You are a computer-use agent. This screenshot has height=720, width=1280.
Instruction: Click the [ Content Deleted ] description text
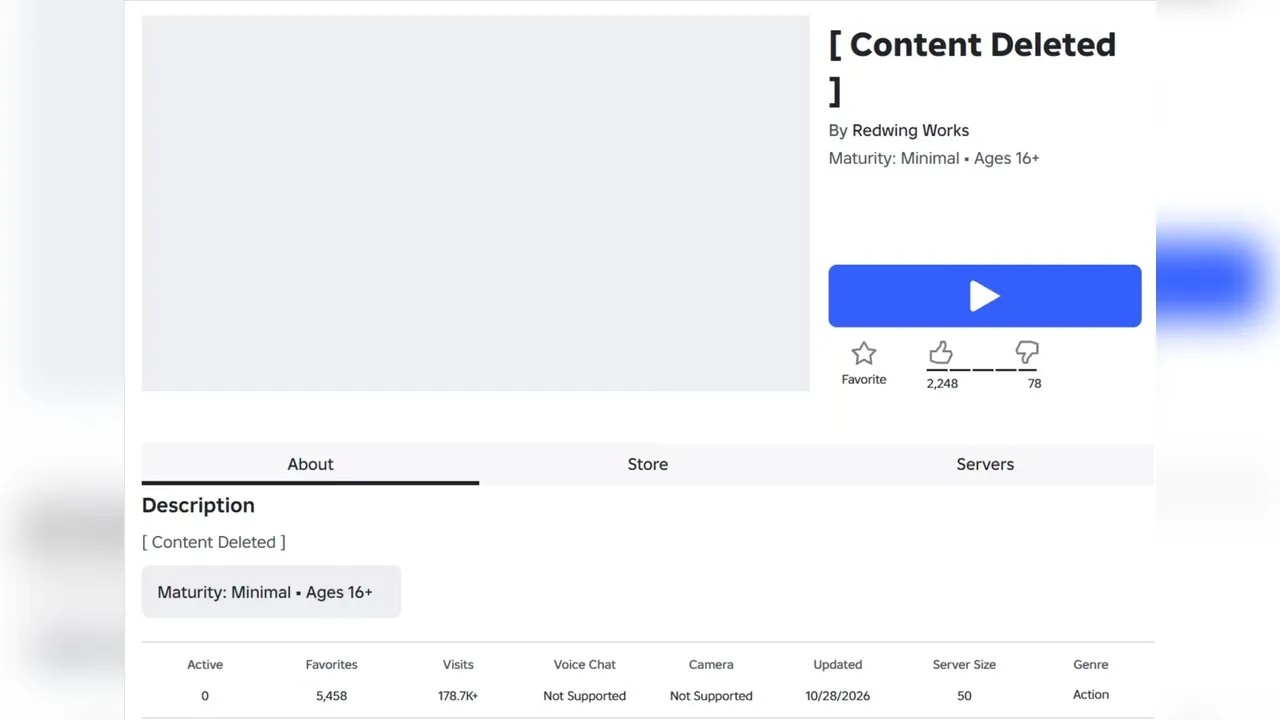[x=214, y=542]
